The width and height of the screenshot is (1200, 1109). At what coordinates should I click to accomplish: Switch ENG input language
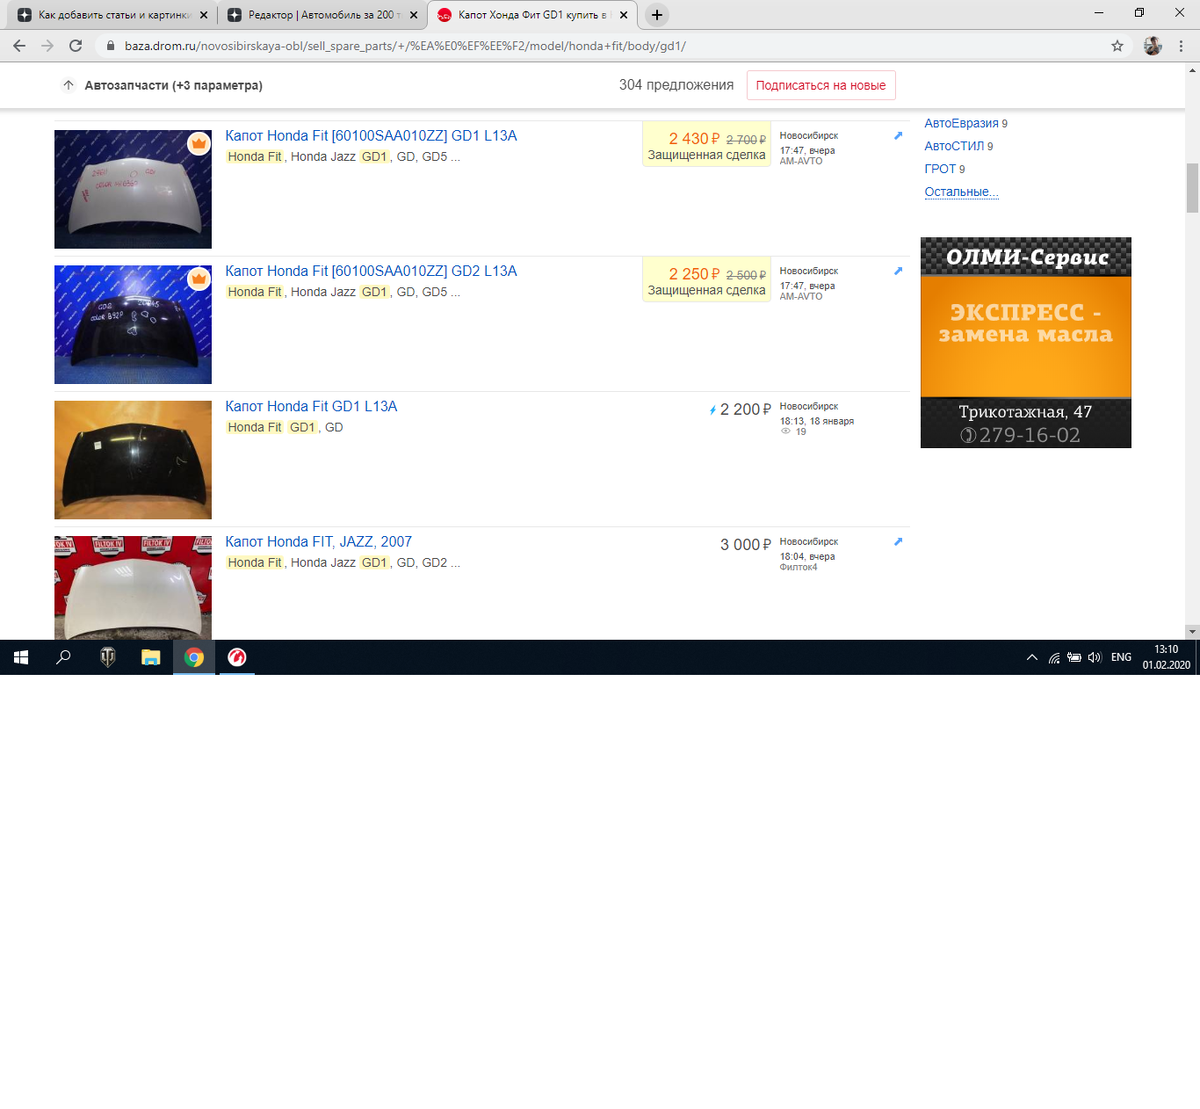1121,657
